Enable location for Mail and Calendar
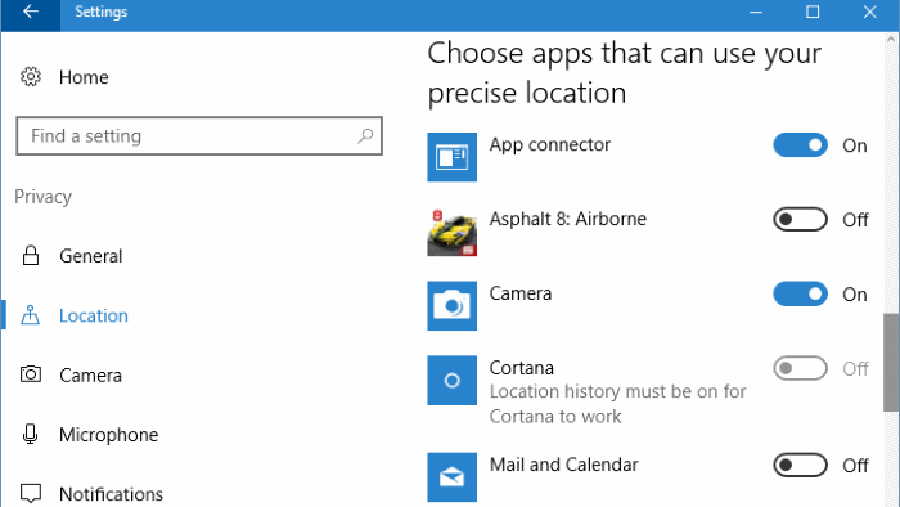 (x=800, y=465)
